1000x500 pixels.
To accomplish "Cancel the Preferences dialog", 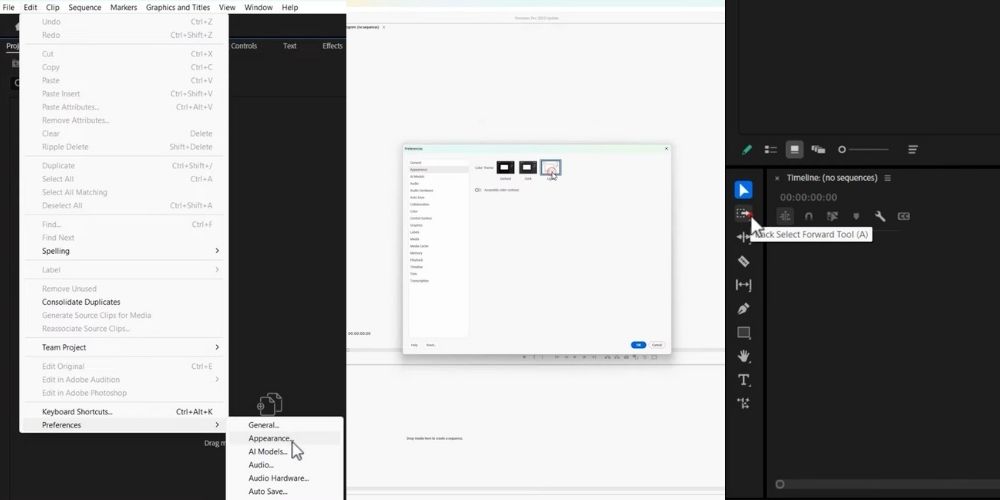I will click(657, 345).
